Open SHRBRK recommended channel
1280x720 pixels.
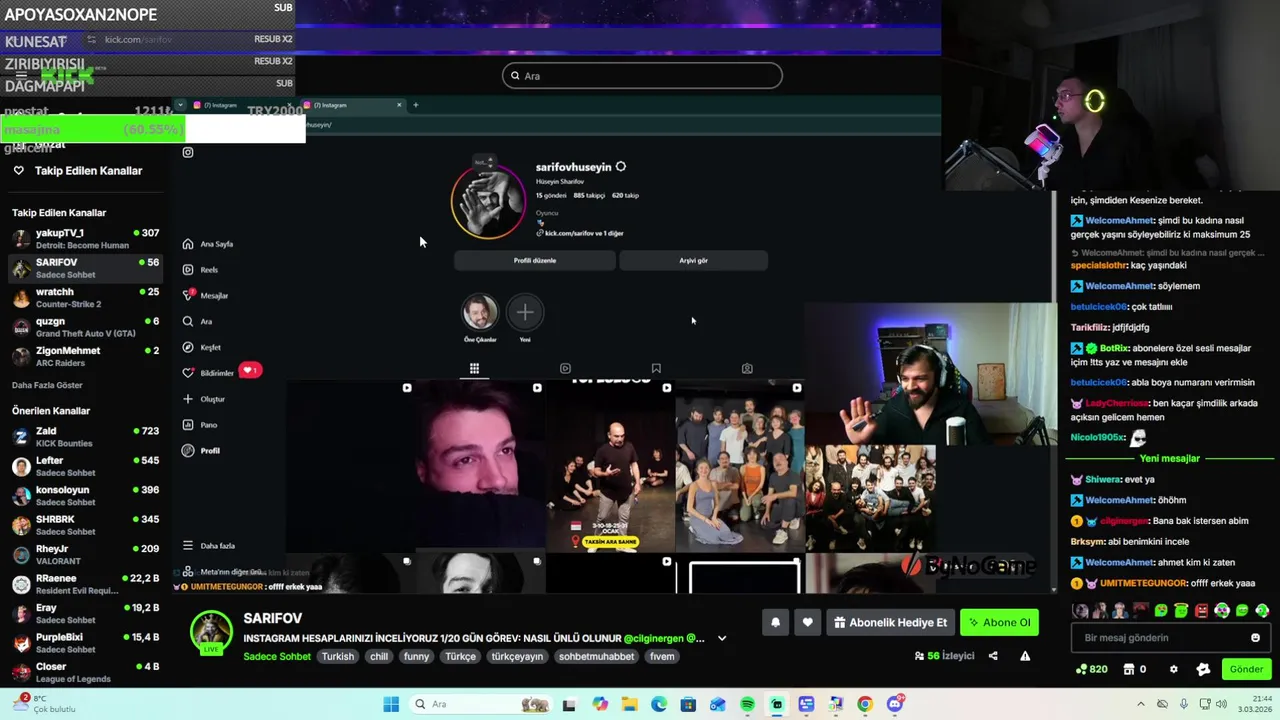[x=85, y=525]
